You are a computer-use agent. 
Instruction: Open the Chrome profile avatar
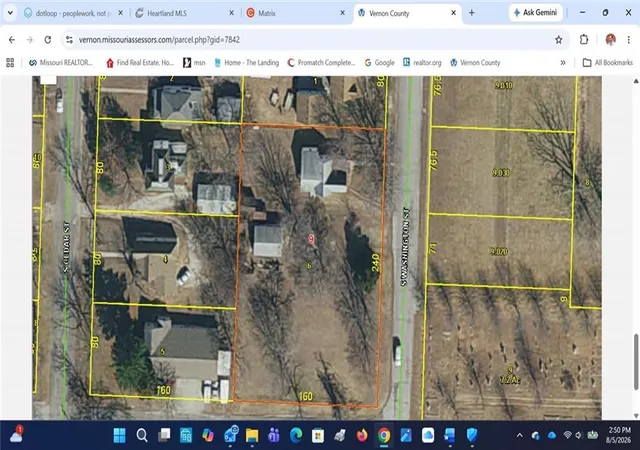click(x=611, y=40)
